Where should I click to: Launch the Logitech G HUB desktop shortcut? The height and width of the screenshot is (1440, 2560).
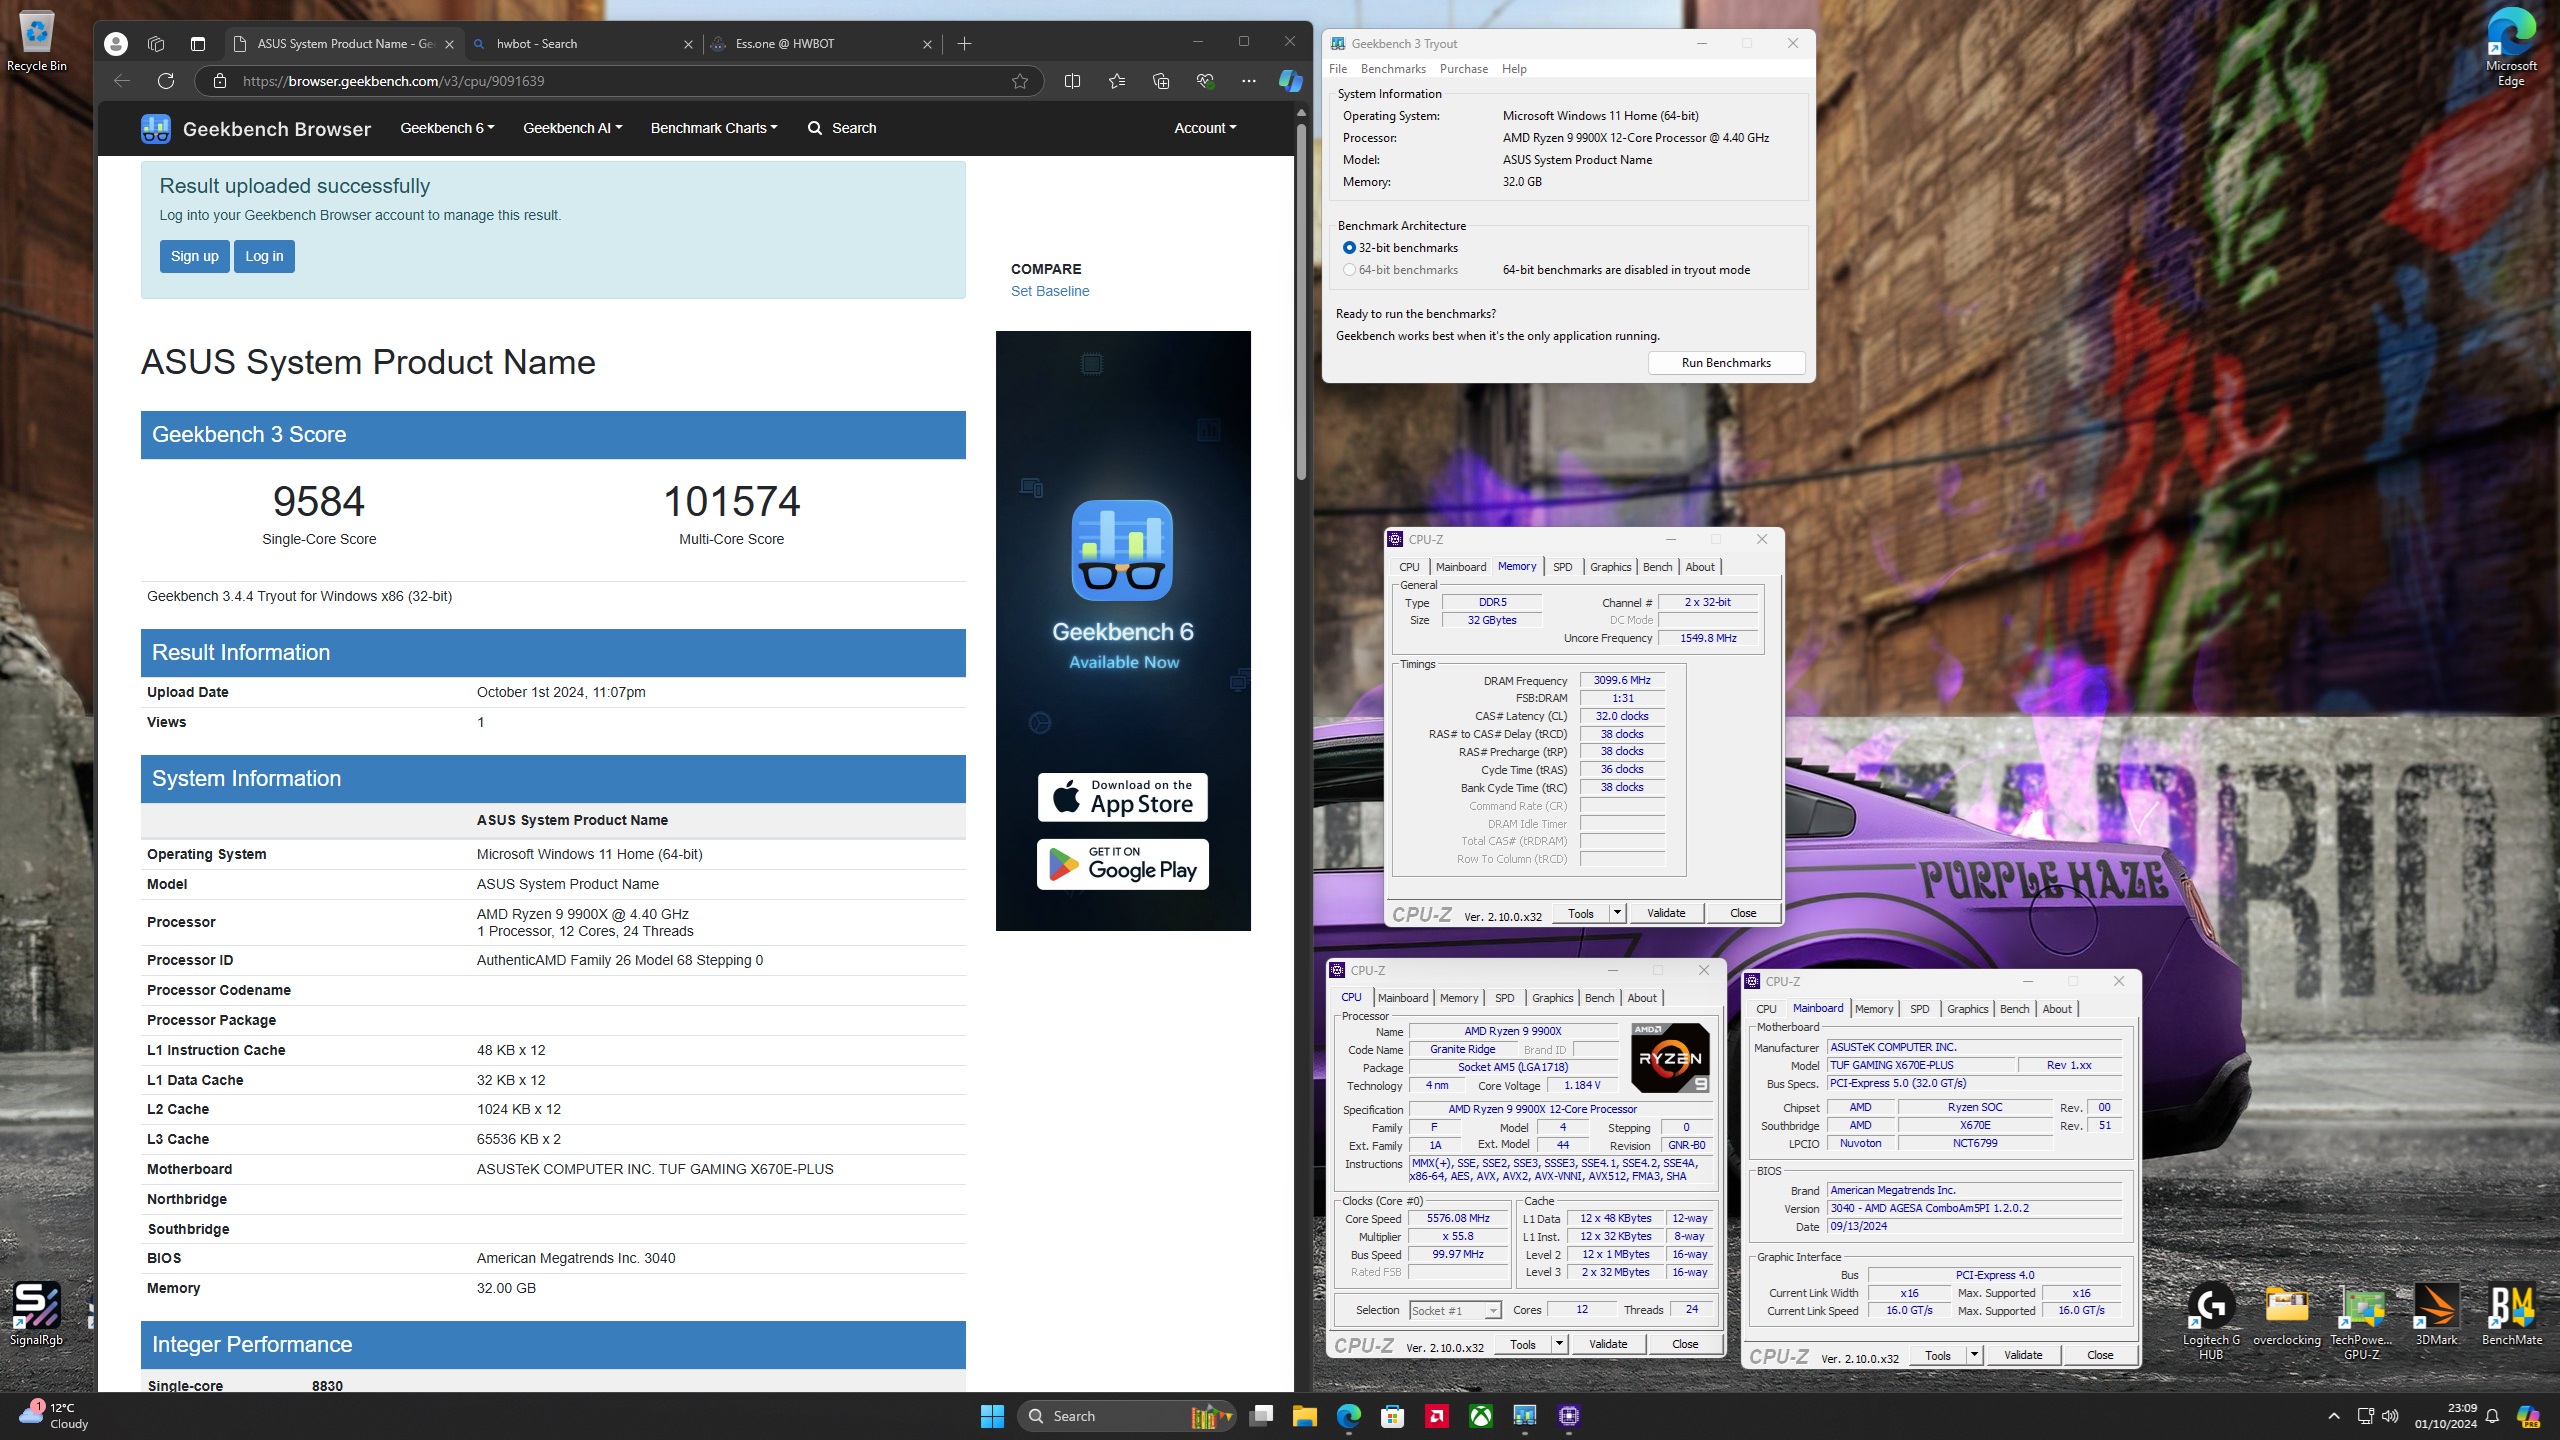(x=2211, y=1320)
